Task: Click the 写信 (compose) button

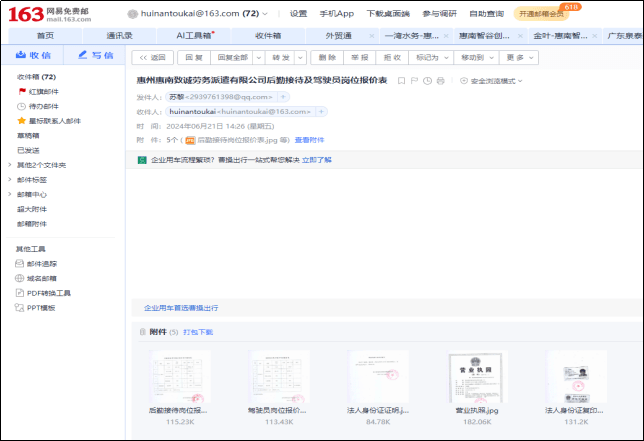Action: (95, 56)
